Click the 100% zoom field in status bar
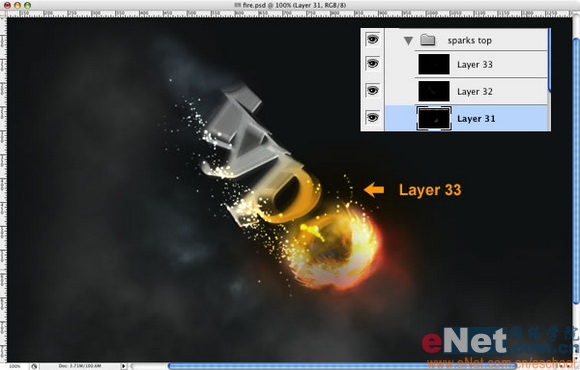580x370 pixels. tap(15, 366)
